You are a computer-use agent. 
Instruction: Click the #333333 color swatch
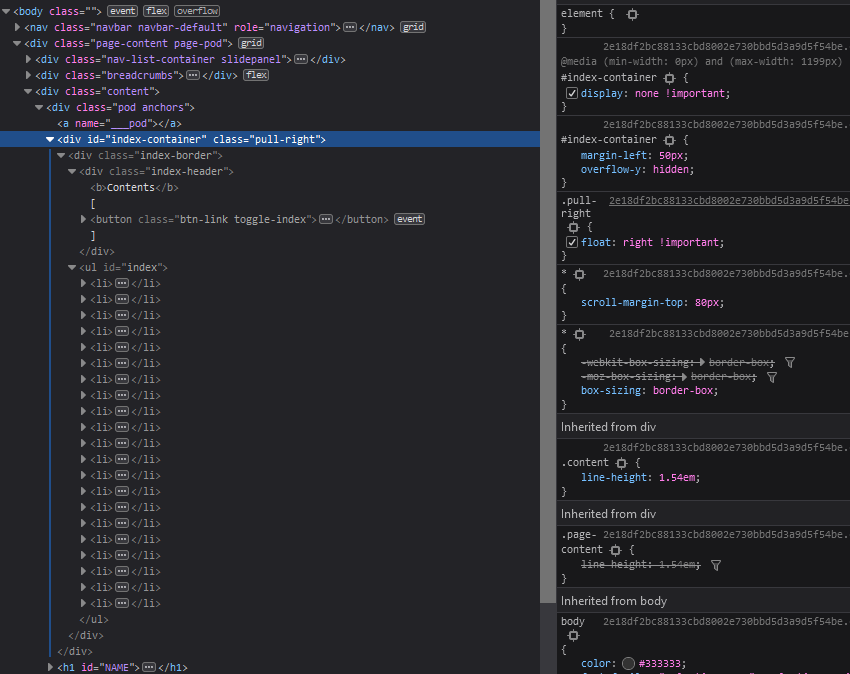628,664
